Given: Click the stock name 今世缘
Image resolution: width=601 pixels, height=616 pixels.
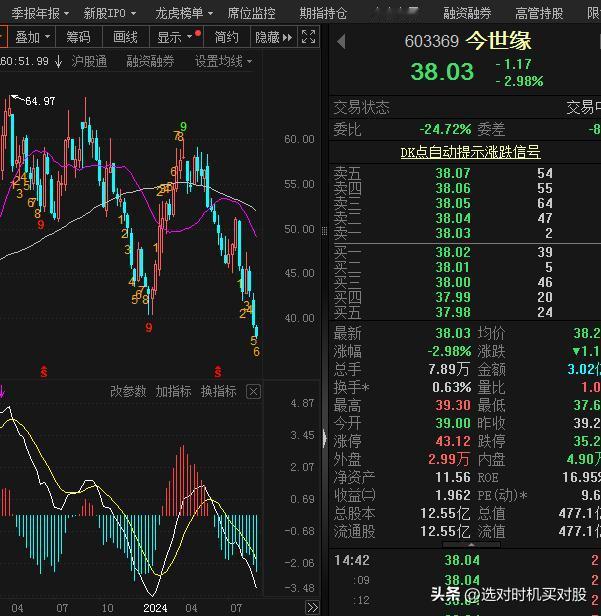Looking at the screenshot, I should [x=498, y=41].
